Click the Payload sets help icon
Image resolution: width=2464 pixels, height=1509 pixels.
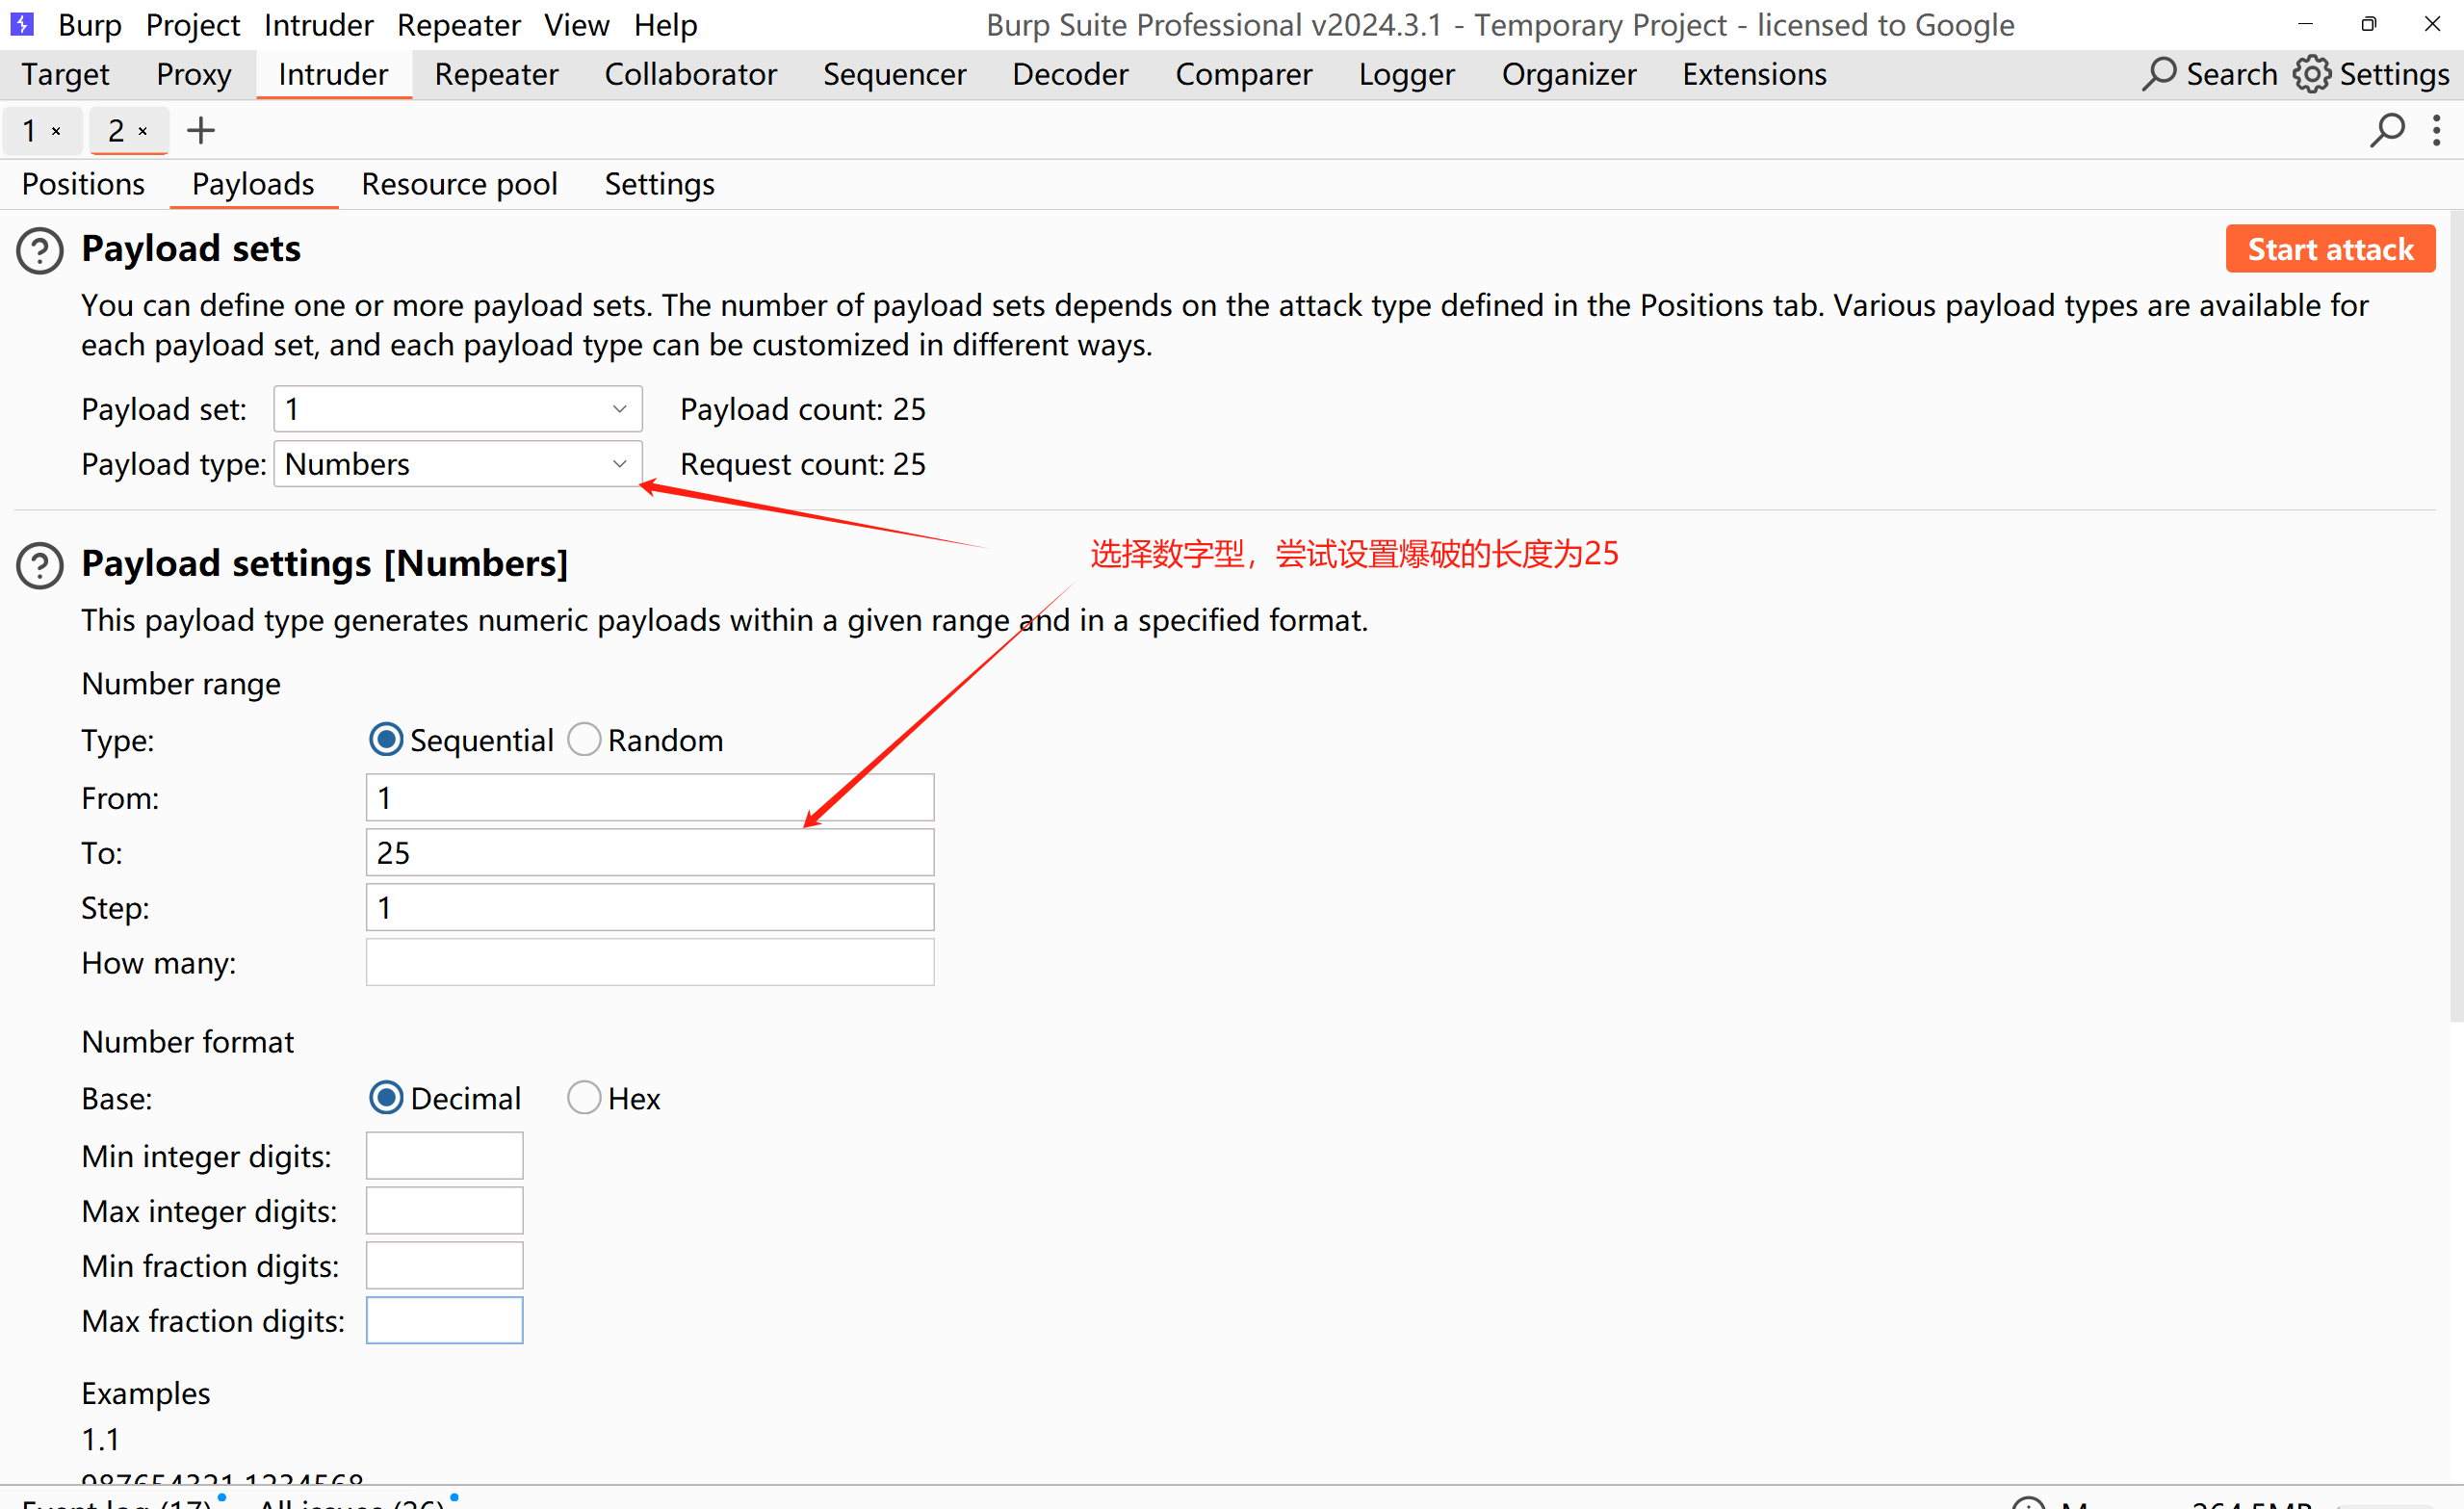pyautogui.click(x=40, y=250)
